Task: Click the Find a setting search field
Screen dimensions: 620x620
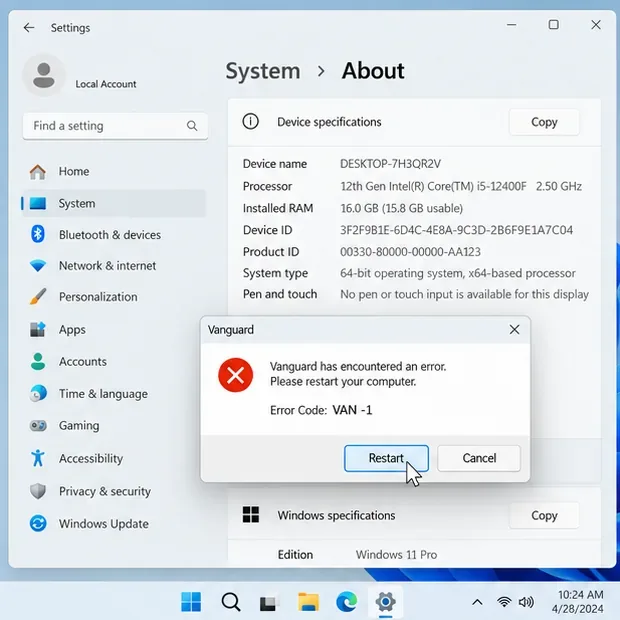Action: tap(115, 126)
